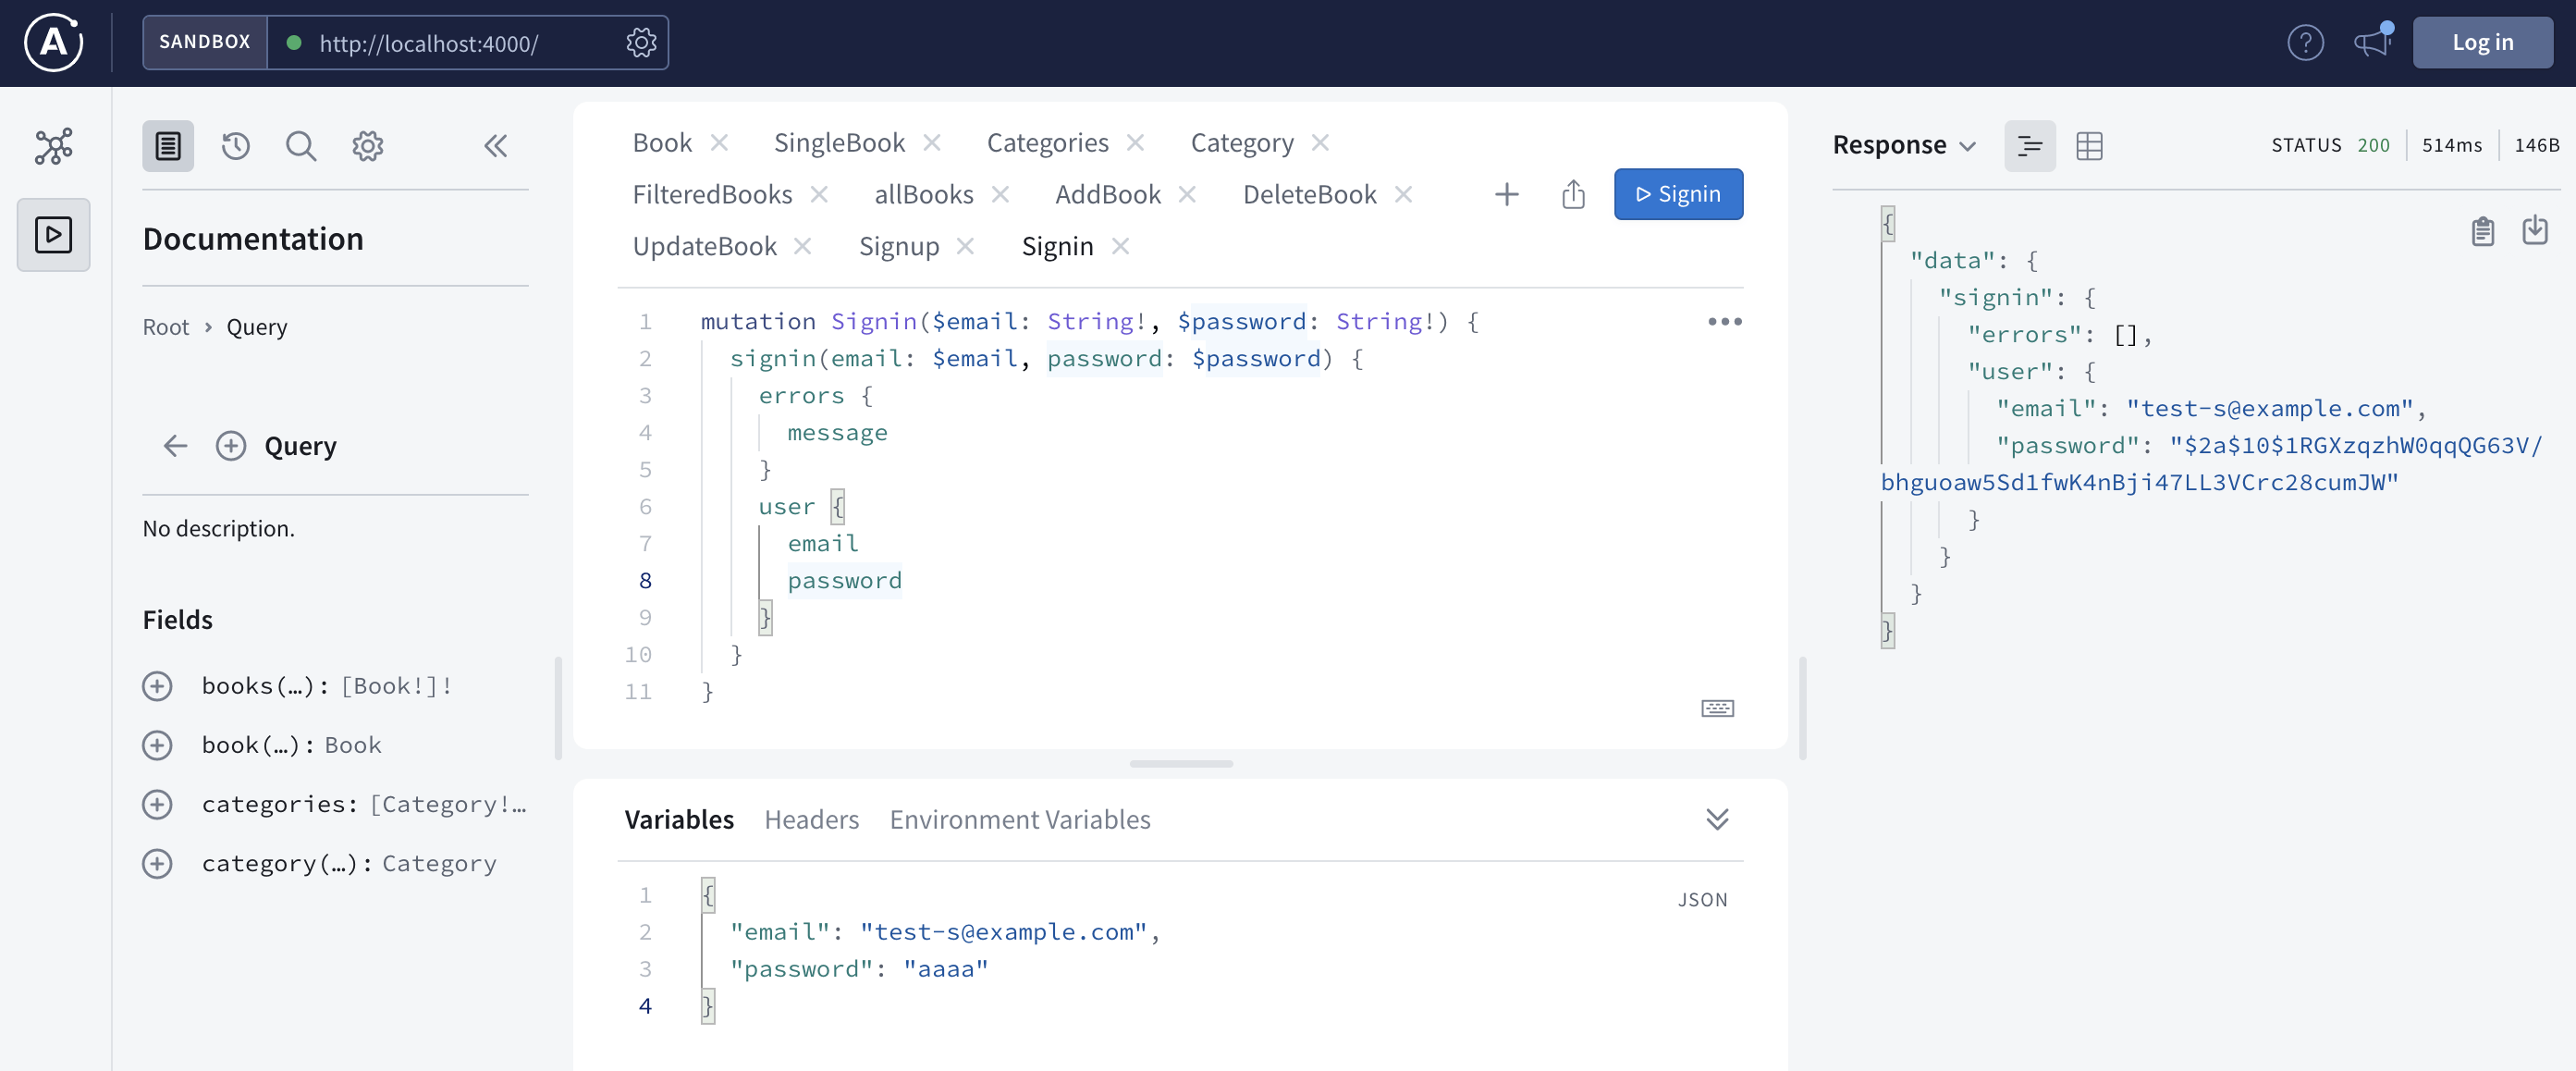Switch to the AddBook tab

click(1107, 194)
